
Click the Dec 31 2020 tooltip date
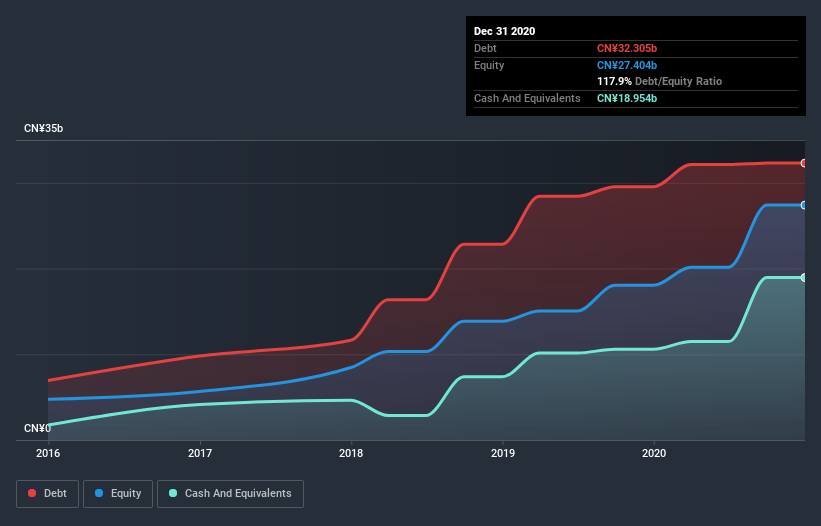(504, 31)
